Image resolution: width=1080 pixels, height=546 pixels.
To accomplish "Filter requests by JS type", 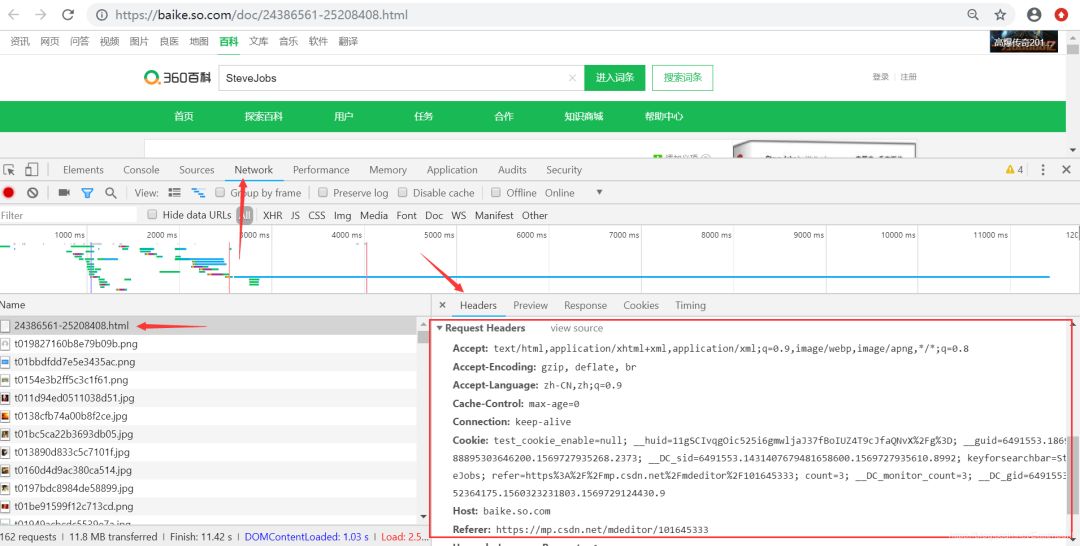I will click(x=295, y=216).
